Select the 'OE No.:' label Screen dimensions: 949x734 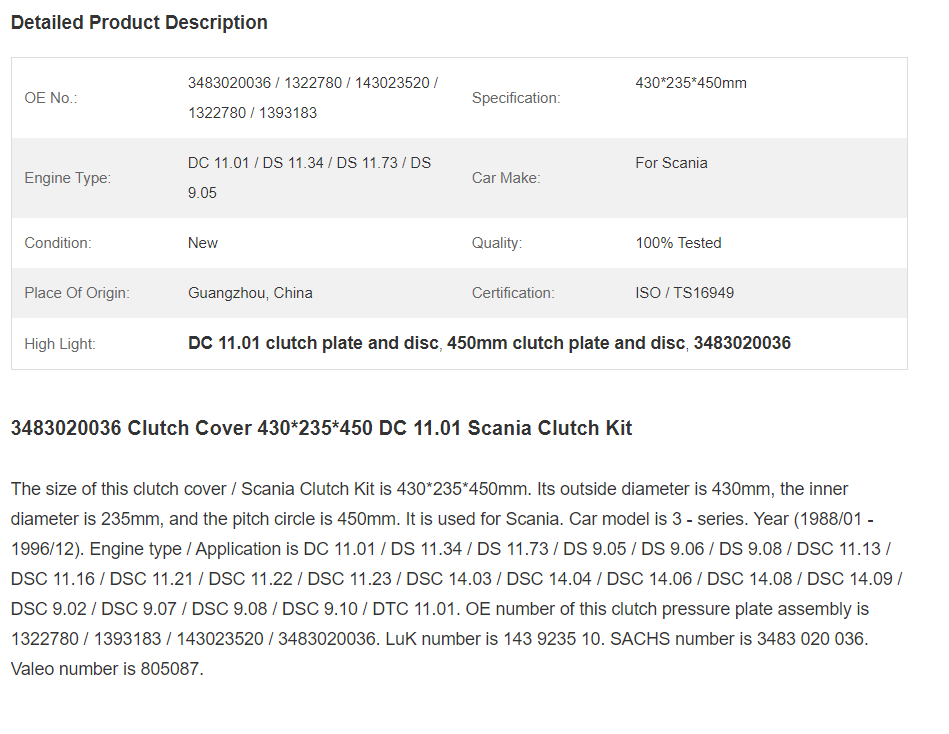(51, 98)
